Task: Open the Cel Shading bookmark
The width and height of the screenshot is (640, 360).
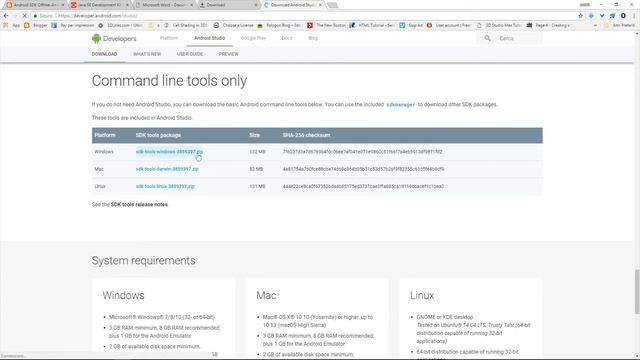Action: point(186,25)
